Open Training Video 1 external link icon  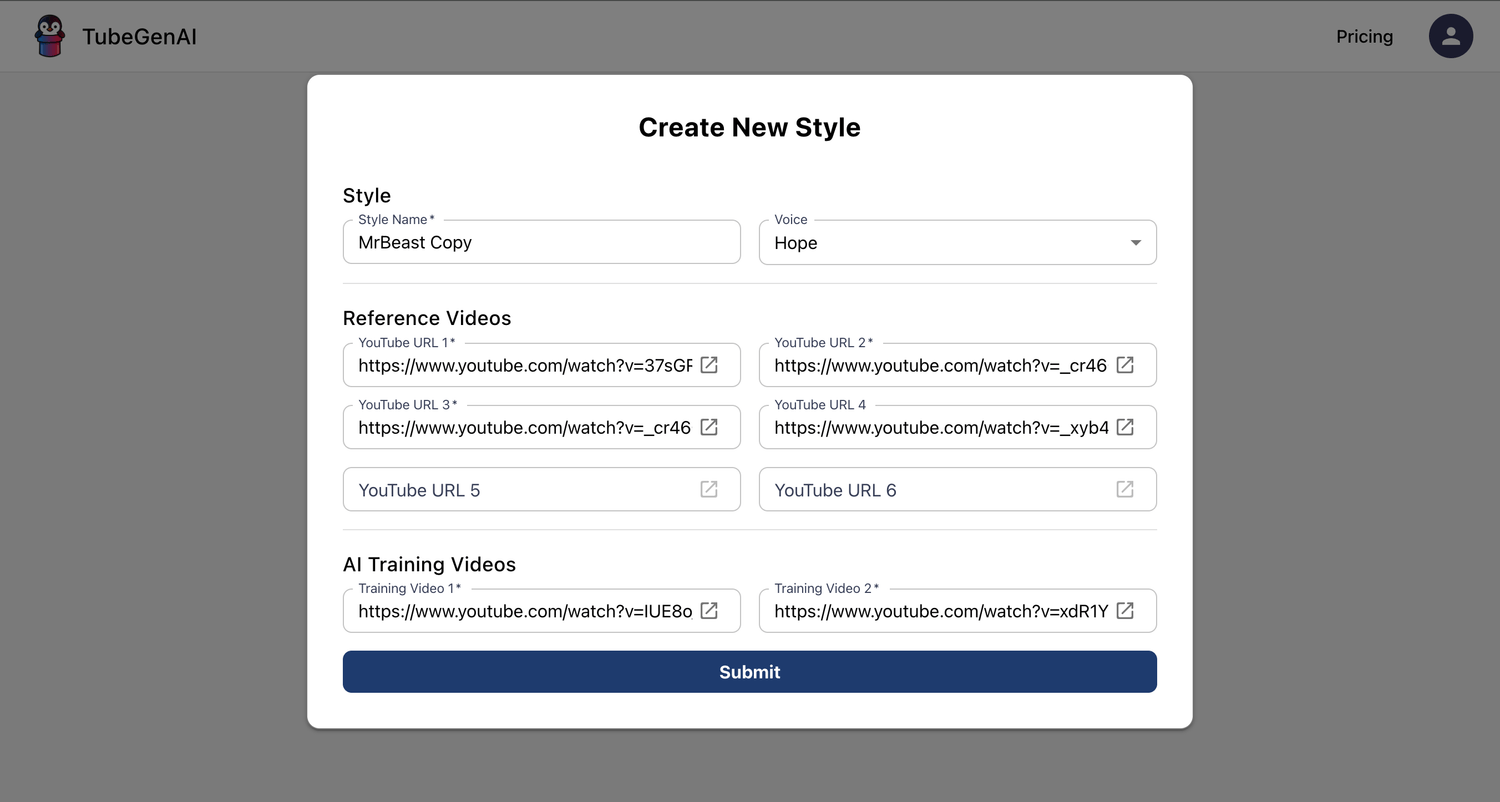[x=709, y=610]
